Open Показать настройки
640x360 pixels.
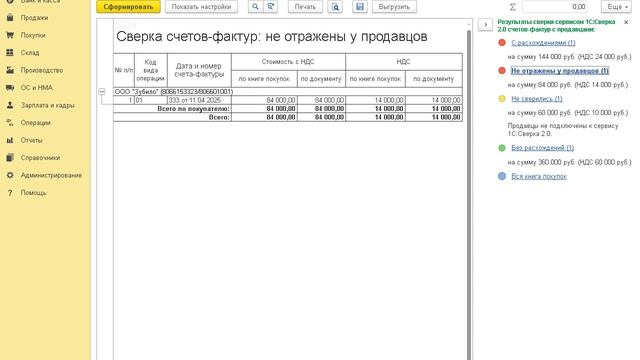(201, 7)
